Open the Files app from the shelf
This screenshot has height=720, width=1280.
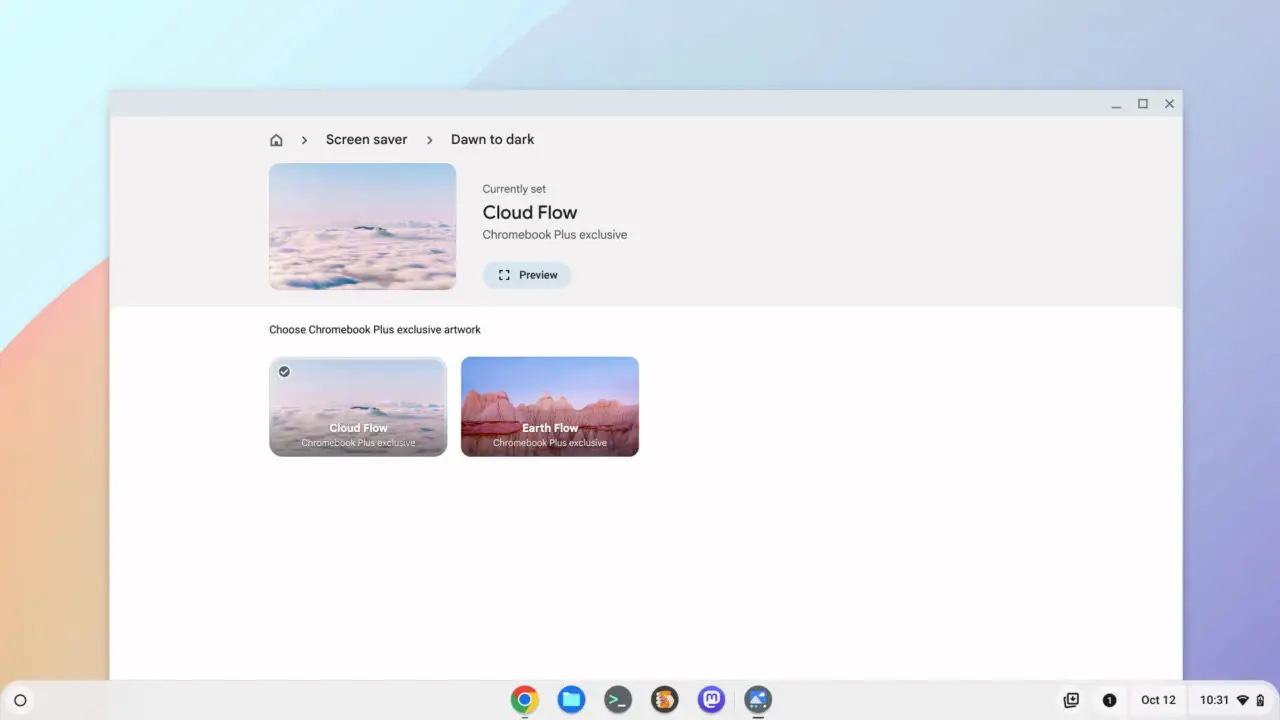pyautogui.click(x=571, y=699)
